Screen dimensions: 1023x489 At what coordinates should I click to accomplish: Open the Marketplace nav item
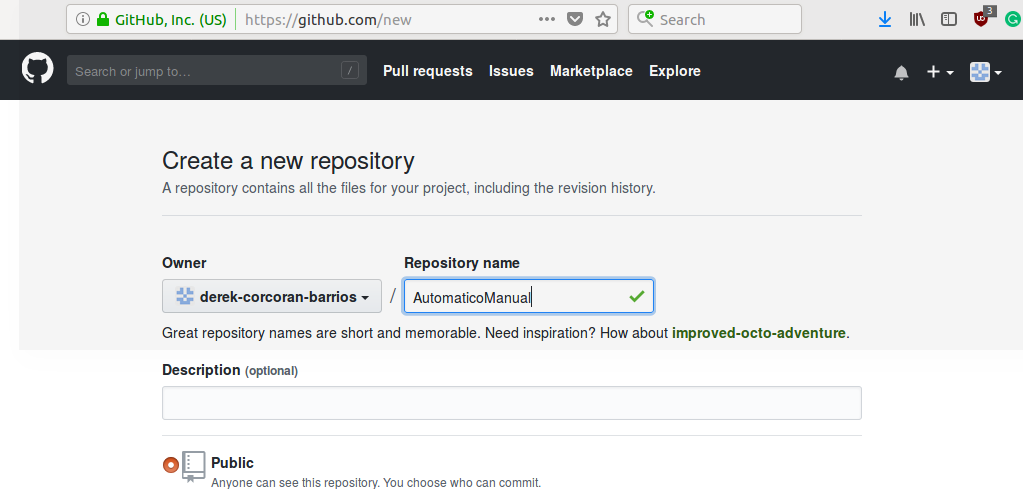(591, 71)
